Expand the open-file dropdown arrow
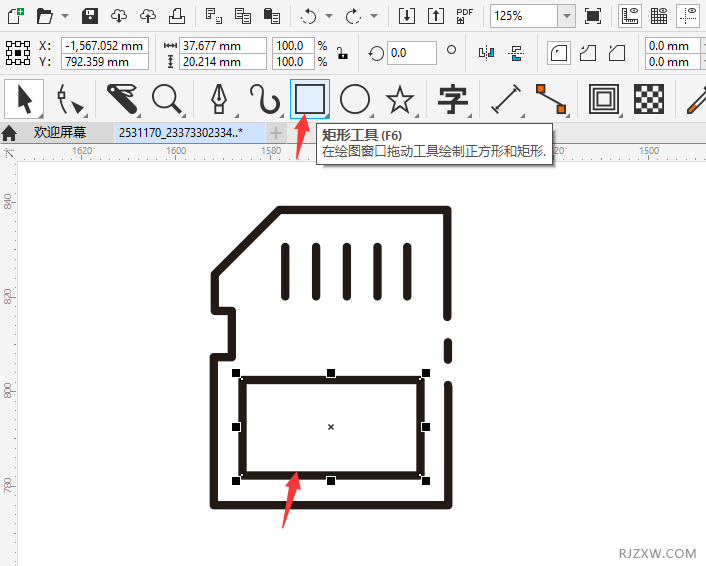This screenshot has height=566, width=706. pyautogui.click(x=65, y=16)
